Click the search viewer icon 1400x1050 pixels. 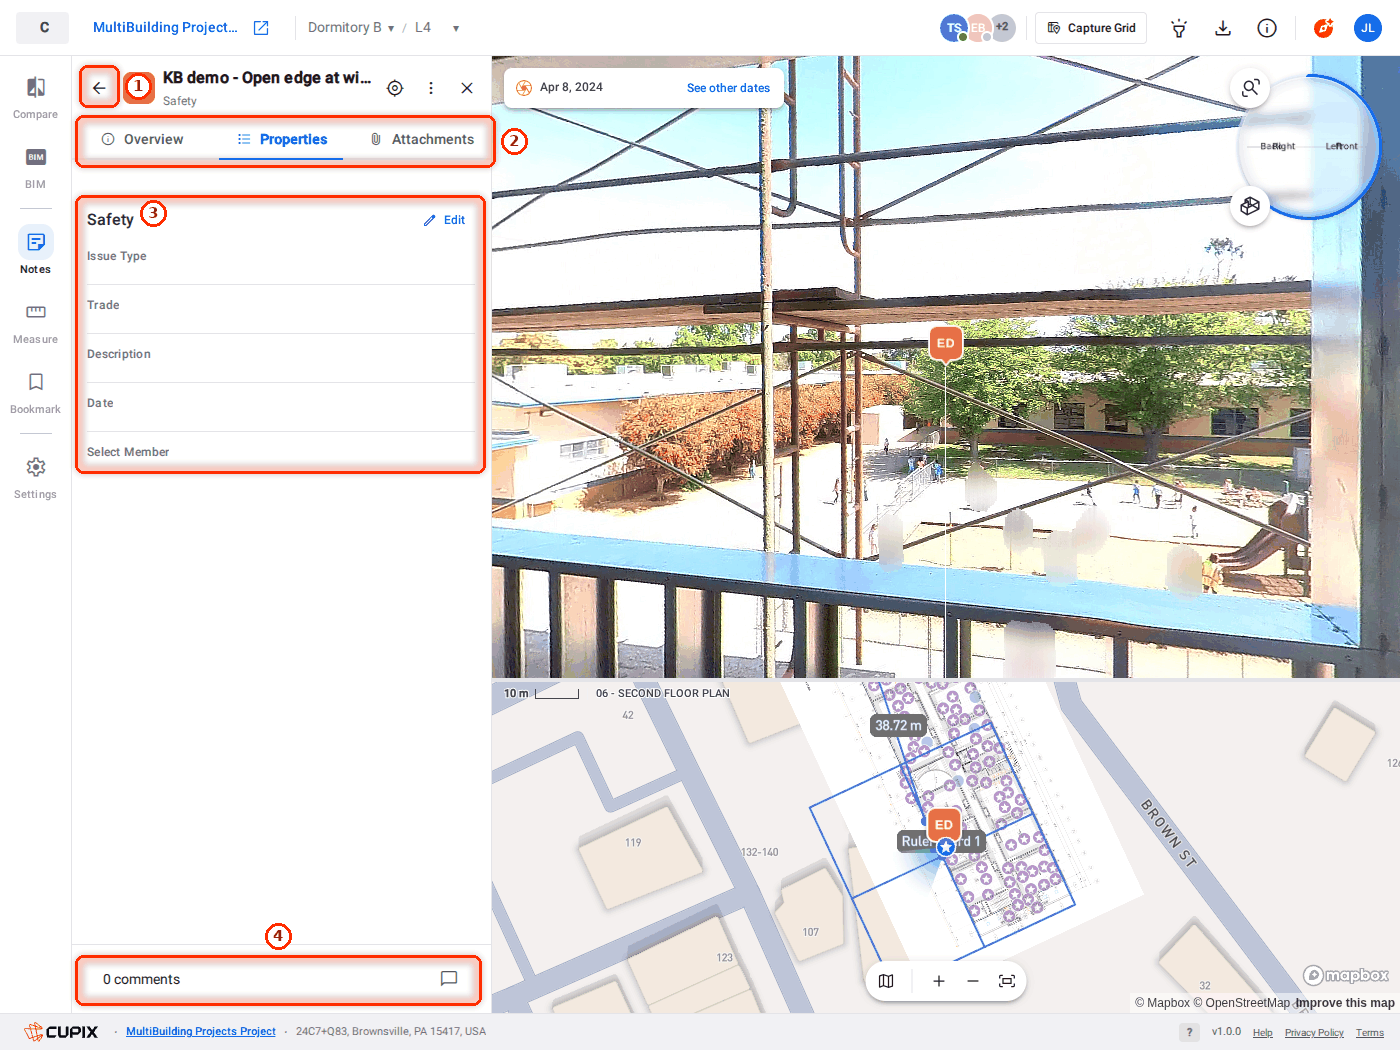tap(1250, 88)
